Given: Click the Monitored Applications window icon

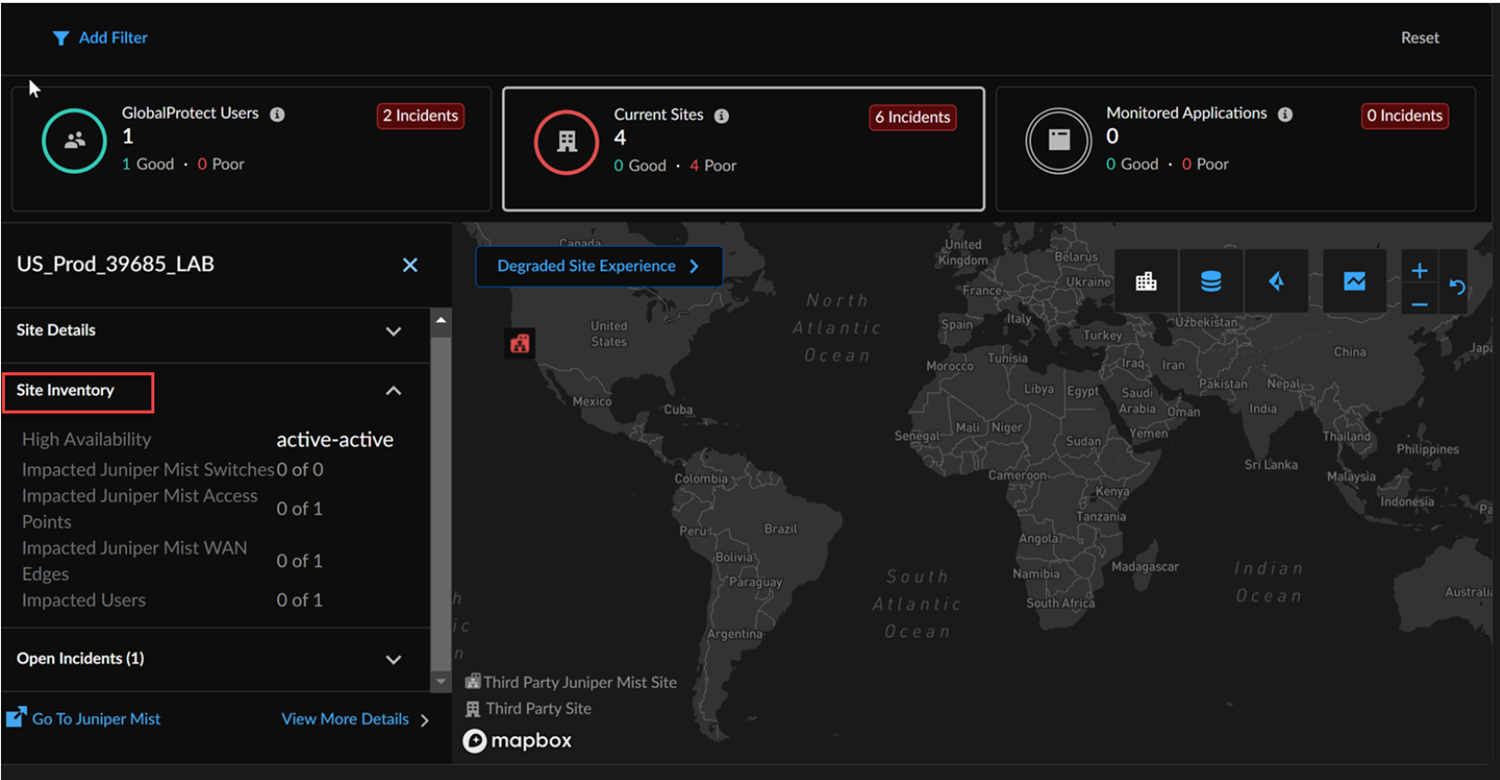Looking at the screenshot, I should [x=1059, y=141].
